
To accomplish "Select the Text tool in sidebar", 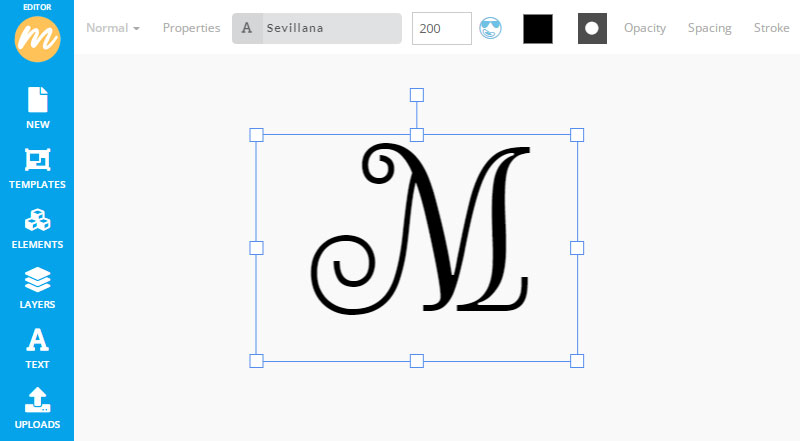I will tap(37, 348).
